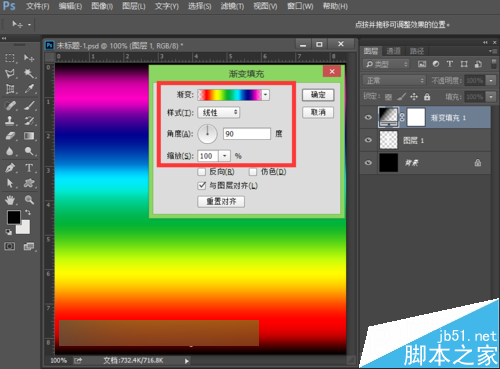Viewport: 500px width, 369px height.
Task: Click the black foreground color swatch
Action: pyautogui.click(x=14, y=217)
